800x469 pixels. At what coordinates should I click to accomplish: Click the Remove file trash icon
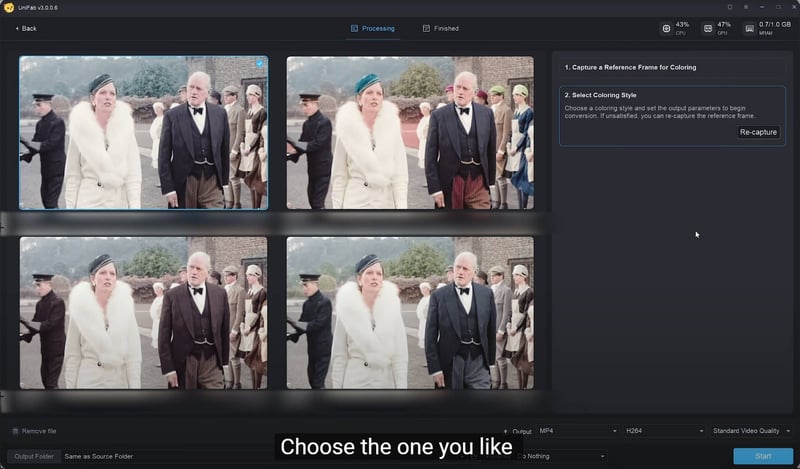coord(14,431)
